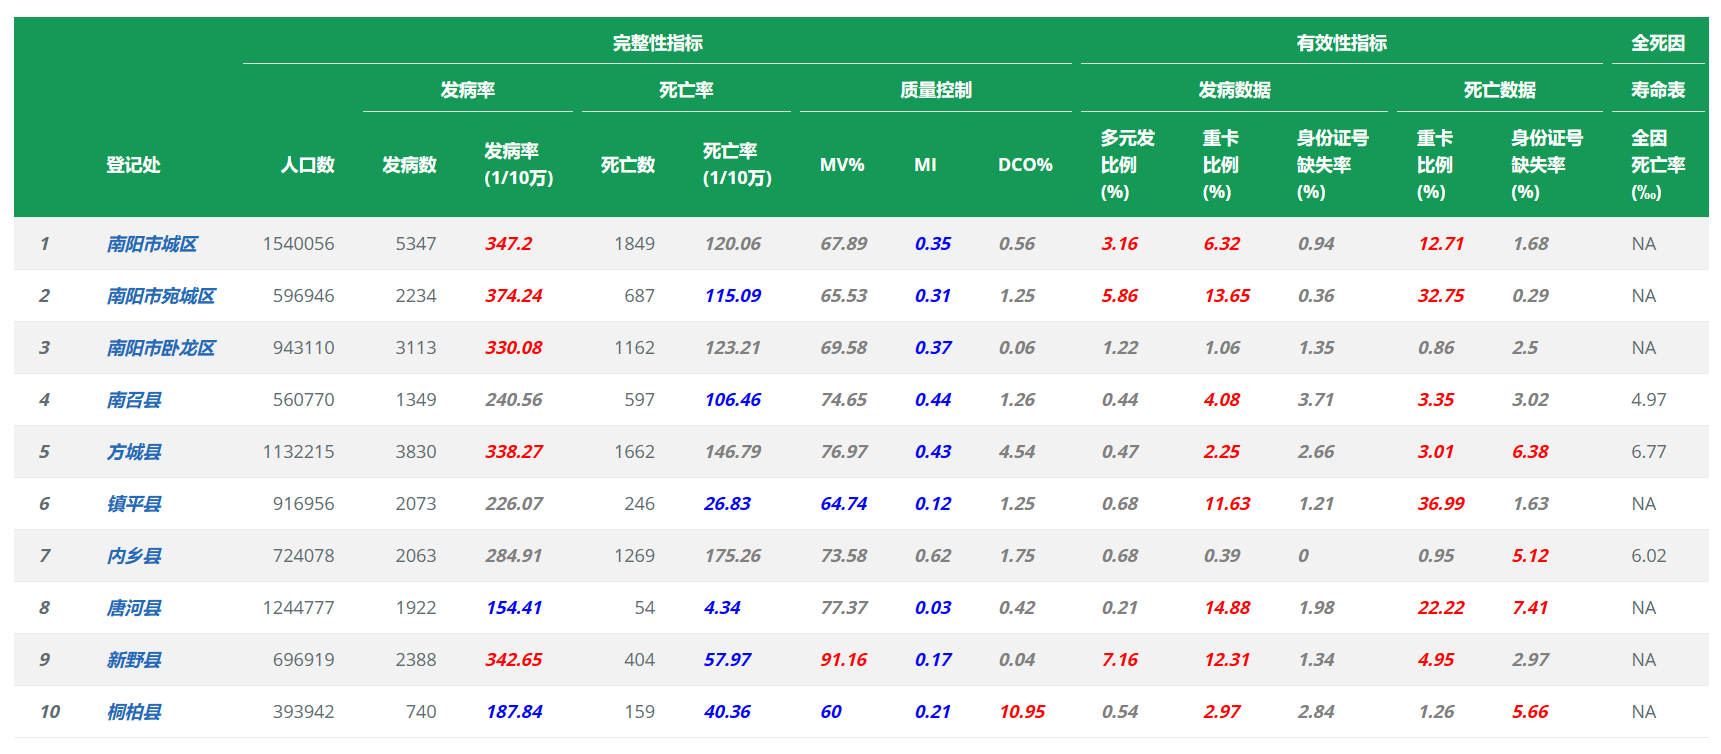Click the 内乡县 link
The width and height of the screenshot is (1721, 754).
(134, 556)
